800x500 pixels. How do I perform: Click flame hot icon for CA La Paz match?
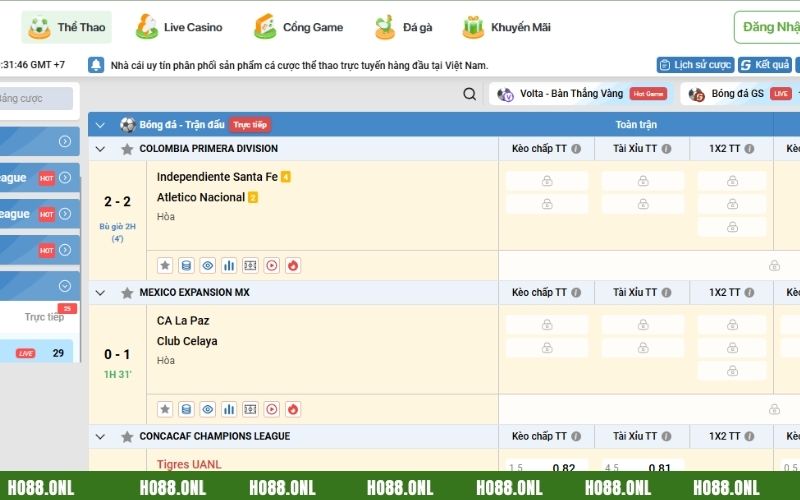coord(293,409)
